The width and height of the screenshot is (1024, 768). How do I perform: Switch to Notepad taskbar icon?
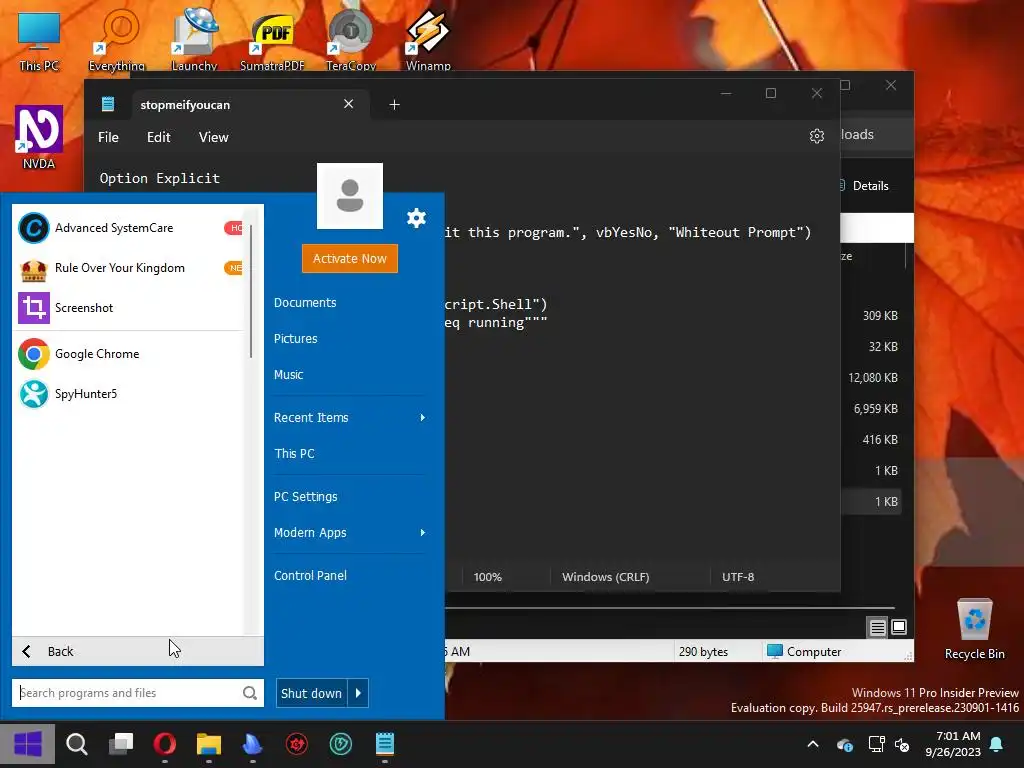385,744
